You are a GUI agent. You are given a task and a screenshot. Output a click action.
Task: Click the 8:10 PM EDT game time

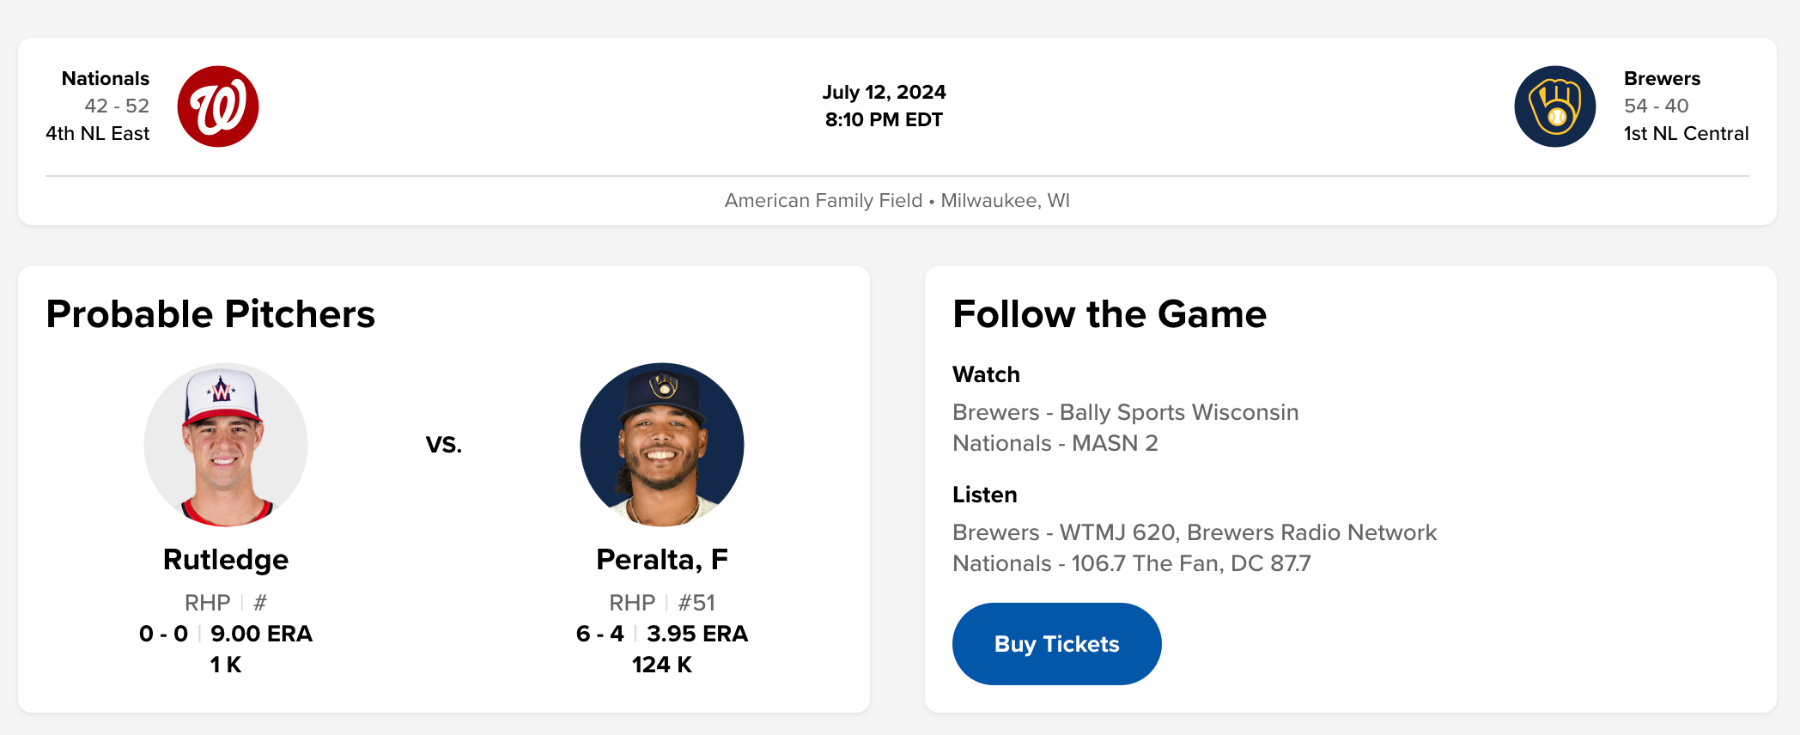tap(884, 120)
